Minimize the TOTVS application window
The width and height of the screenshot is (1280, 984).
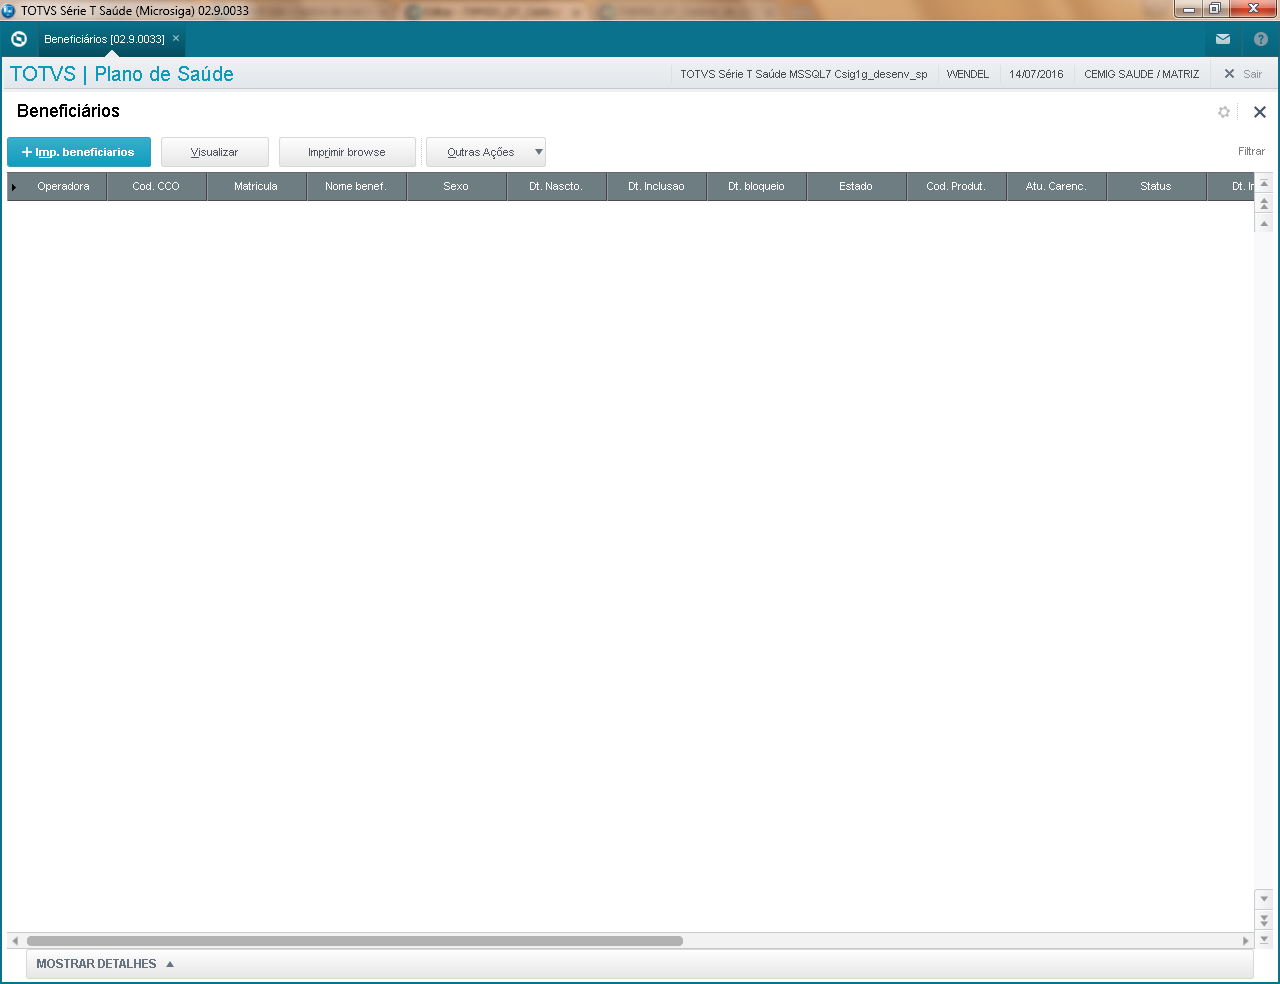pyautogui.click(x=1188, y=9)
